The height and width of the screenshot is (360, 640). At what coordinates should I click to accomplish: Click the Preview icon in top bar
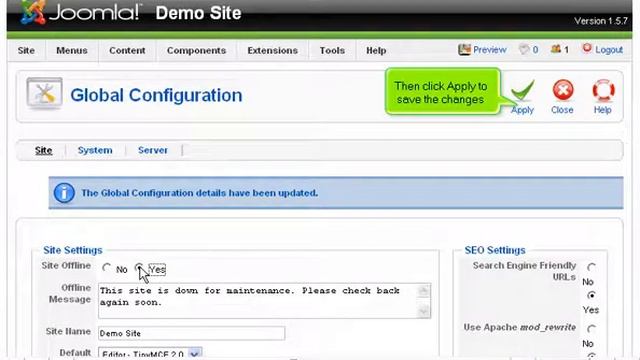[x=464, y=50]
